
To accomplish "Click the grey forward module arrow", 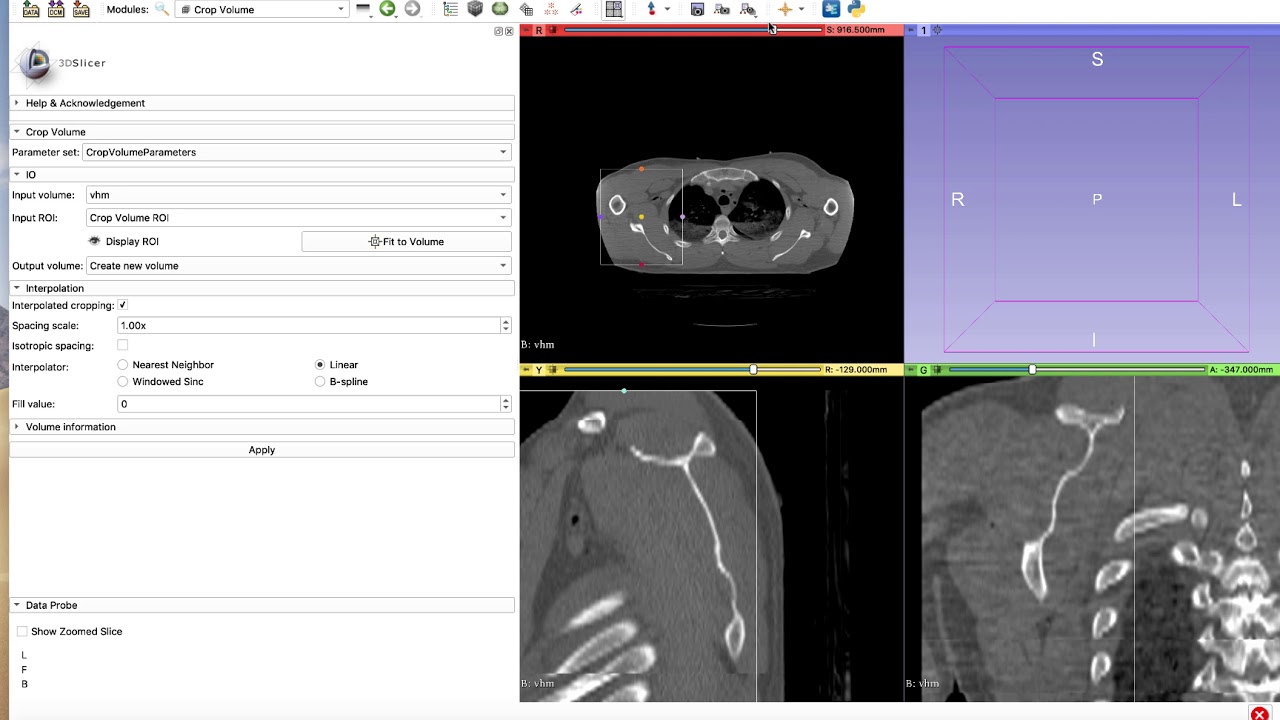I will [412, 9].
